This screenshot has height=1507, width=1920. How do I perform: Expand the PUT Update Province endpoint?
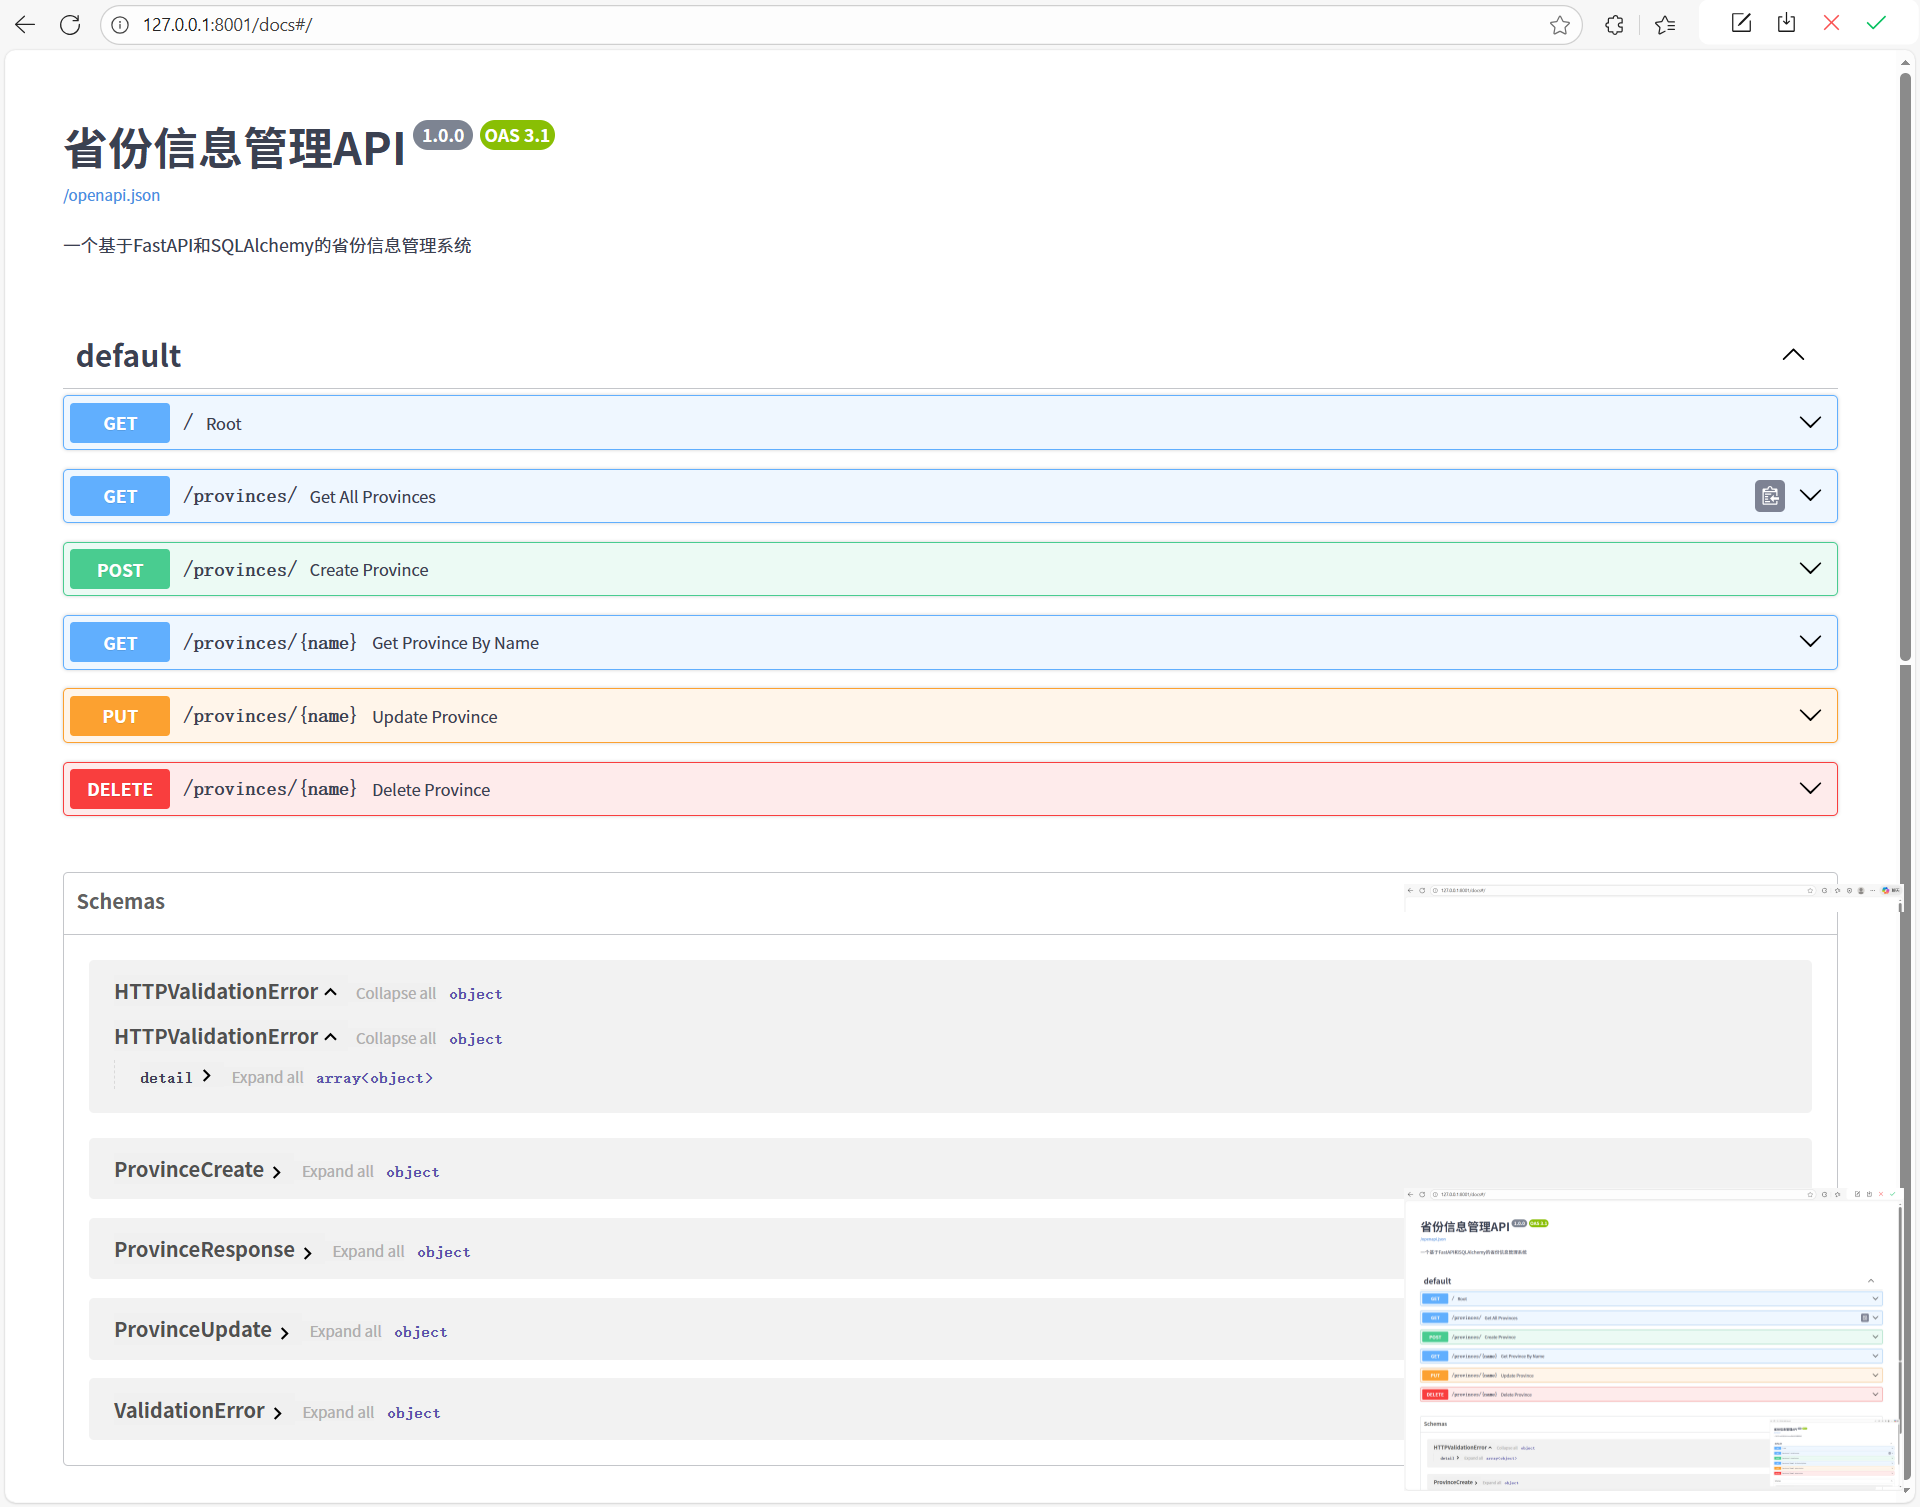(1810, 715)
